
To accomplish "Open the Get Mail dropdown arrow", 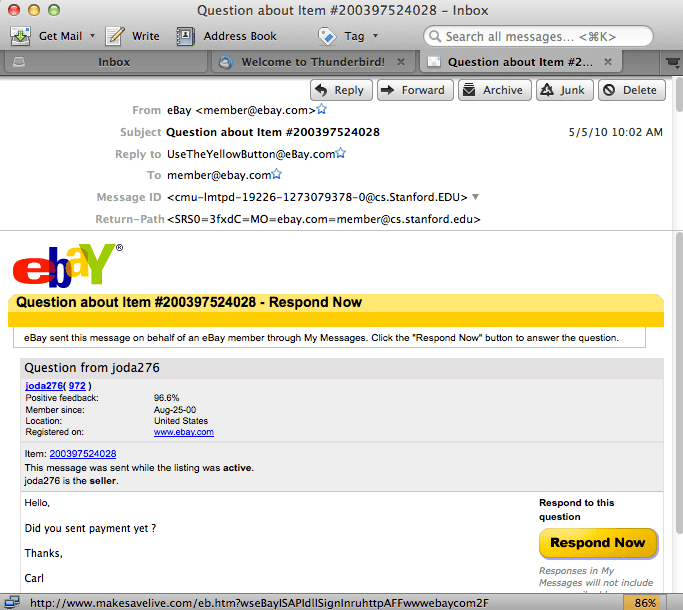I will pyautogui.click(x=92, y=36).
